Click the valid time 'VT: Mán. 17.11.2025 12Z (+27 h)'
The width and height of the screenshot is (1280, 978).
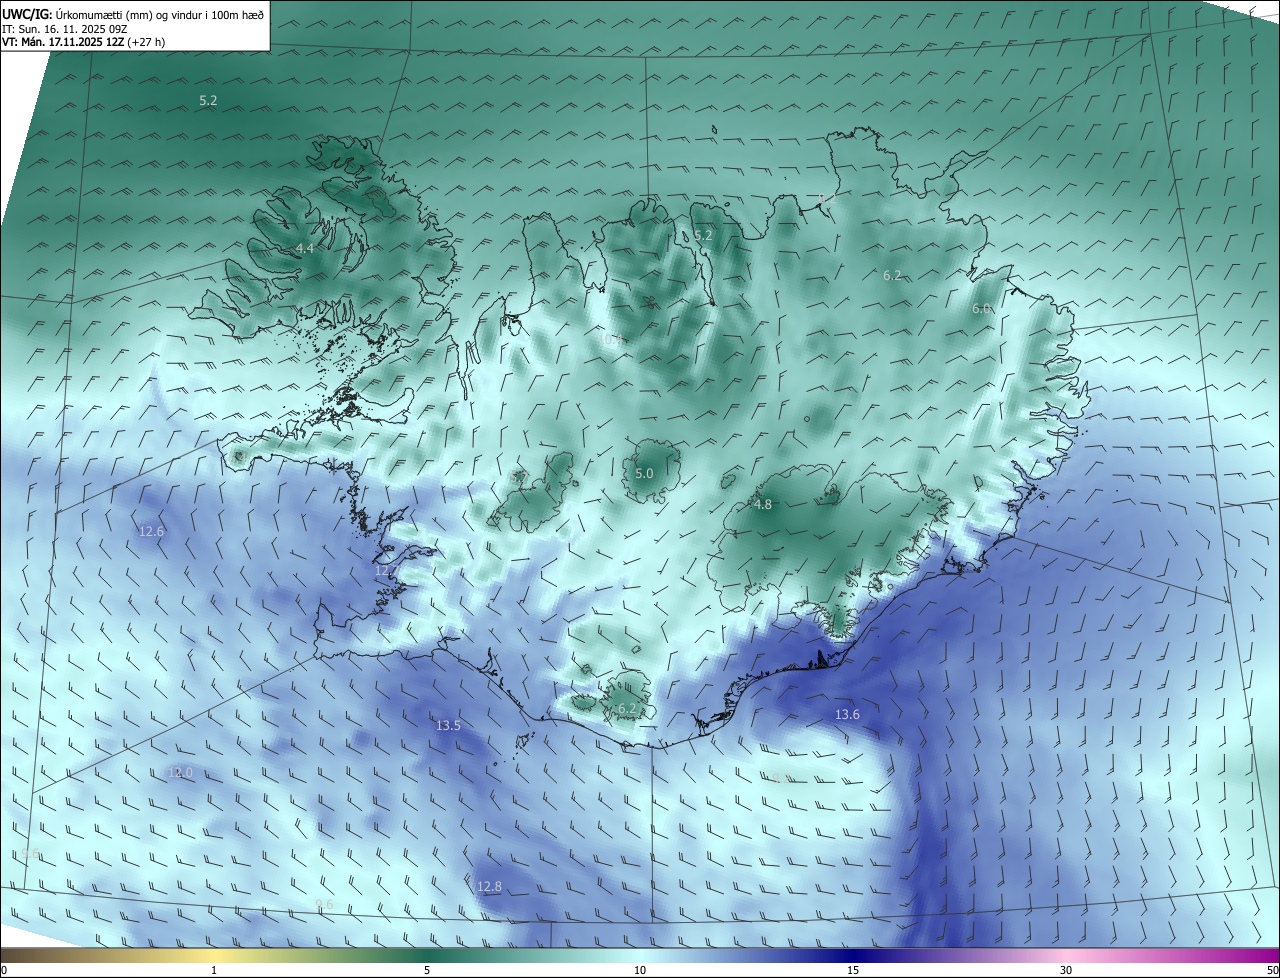tap(84, 42)
